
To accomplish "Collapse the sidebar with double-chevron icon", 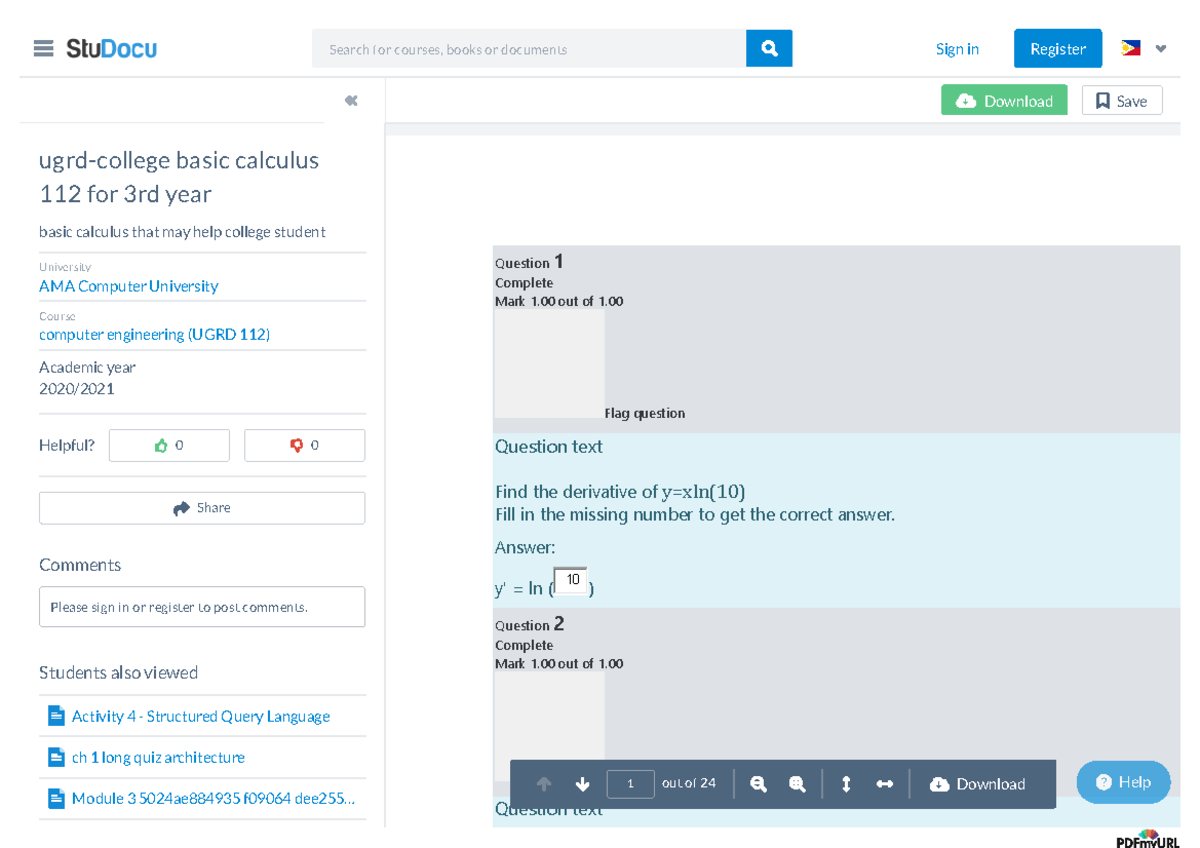I will (x=351, y=100).
